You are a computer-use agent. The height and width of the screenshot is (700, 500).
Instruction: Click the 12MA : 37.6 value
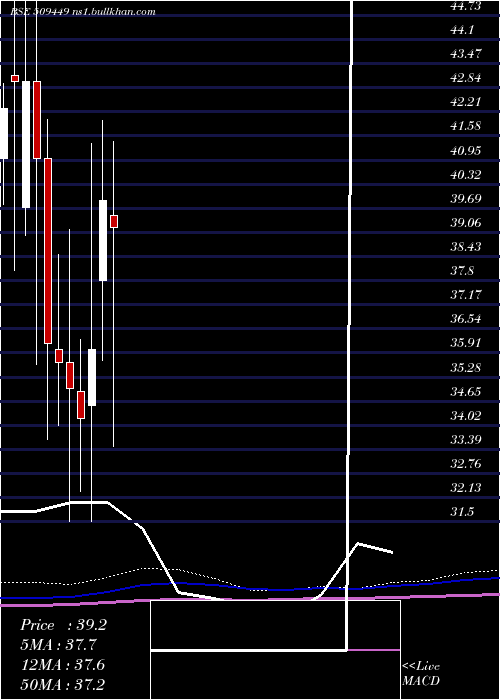pyautogui.click(x=63, y=665)
